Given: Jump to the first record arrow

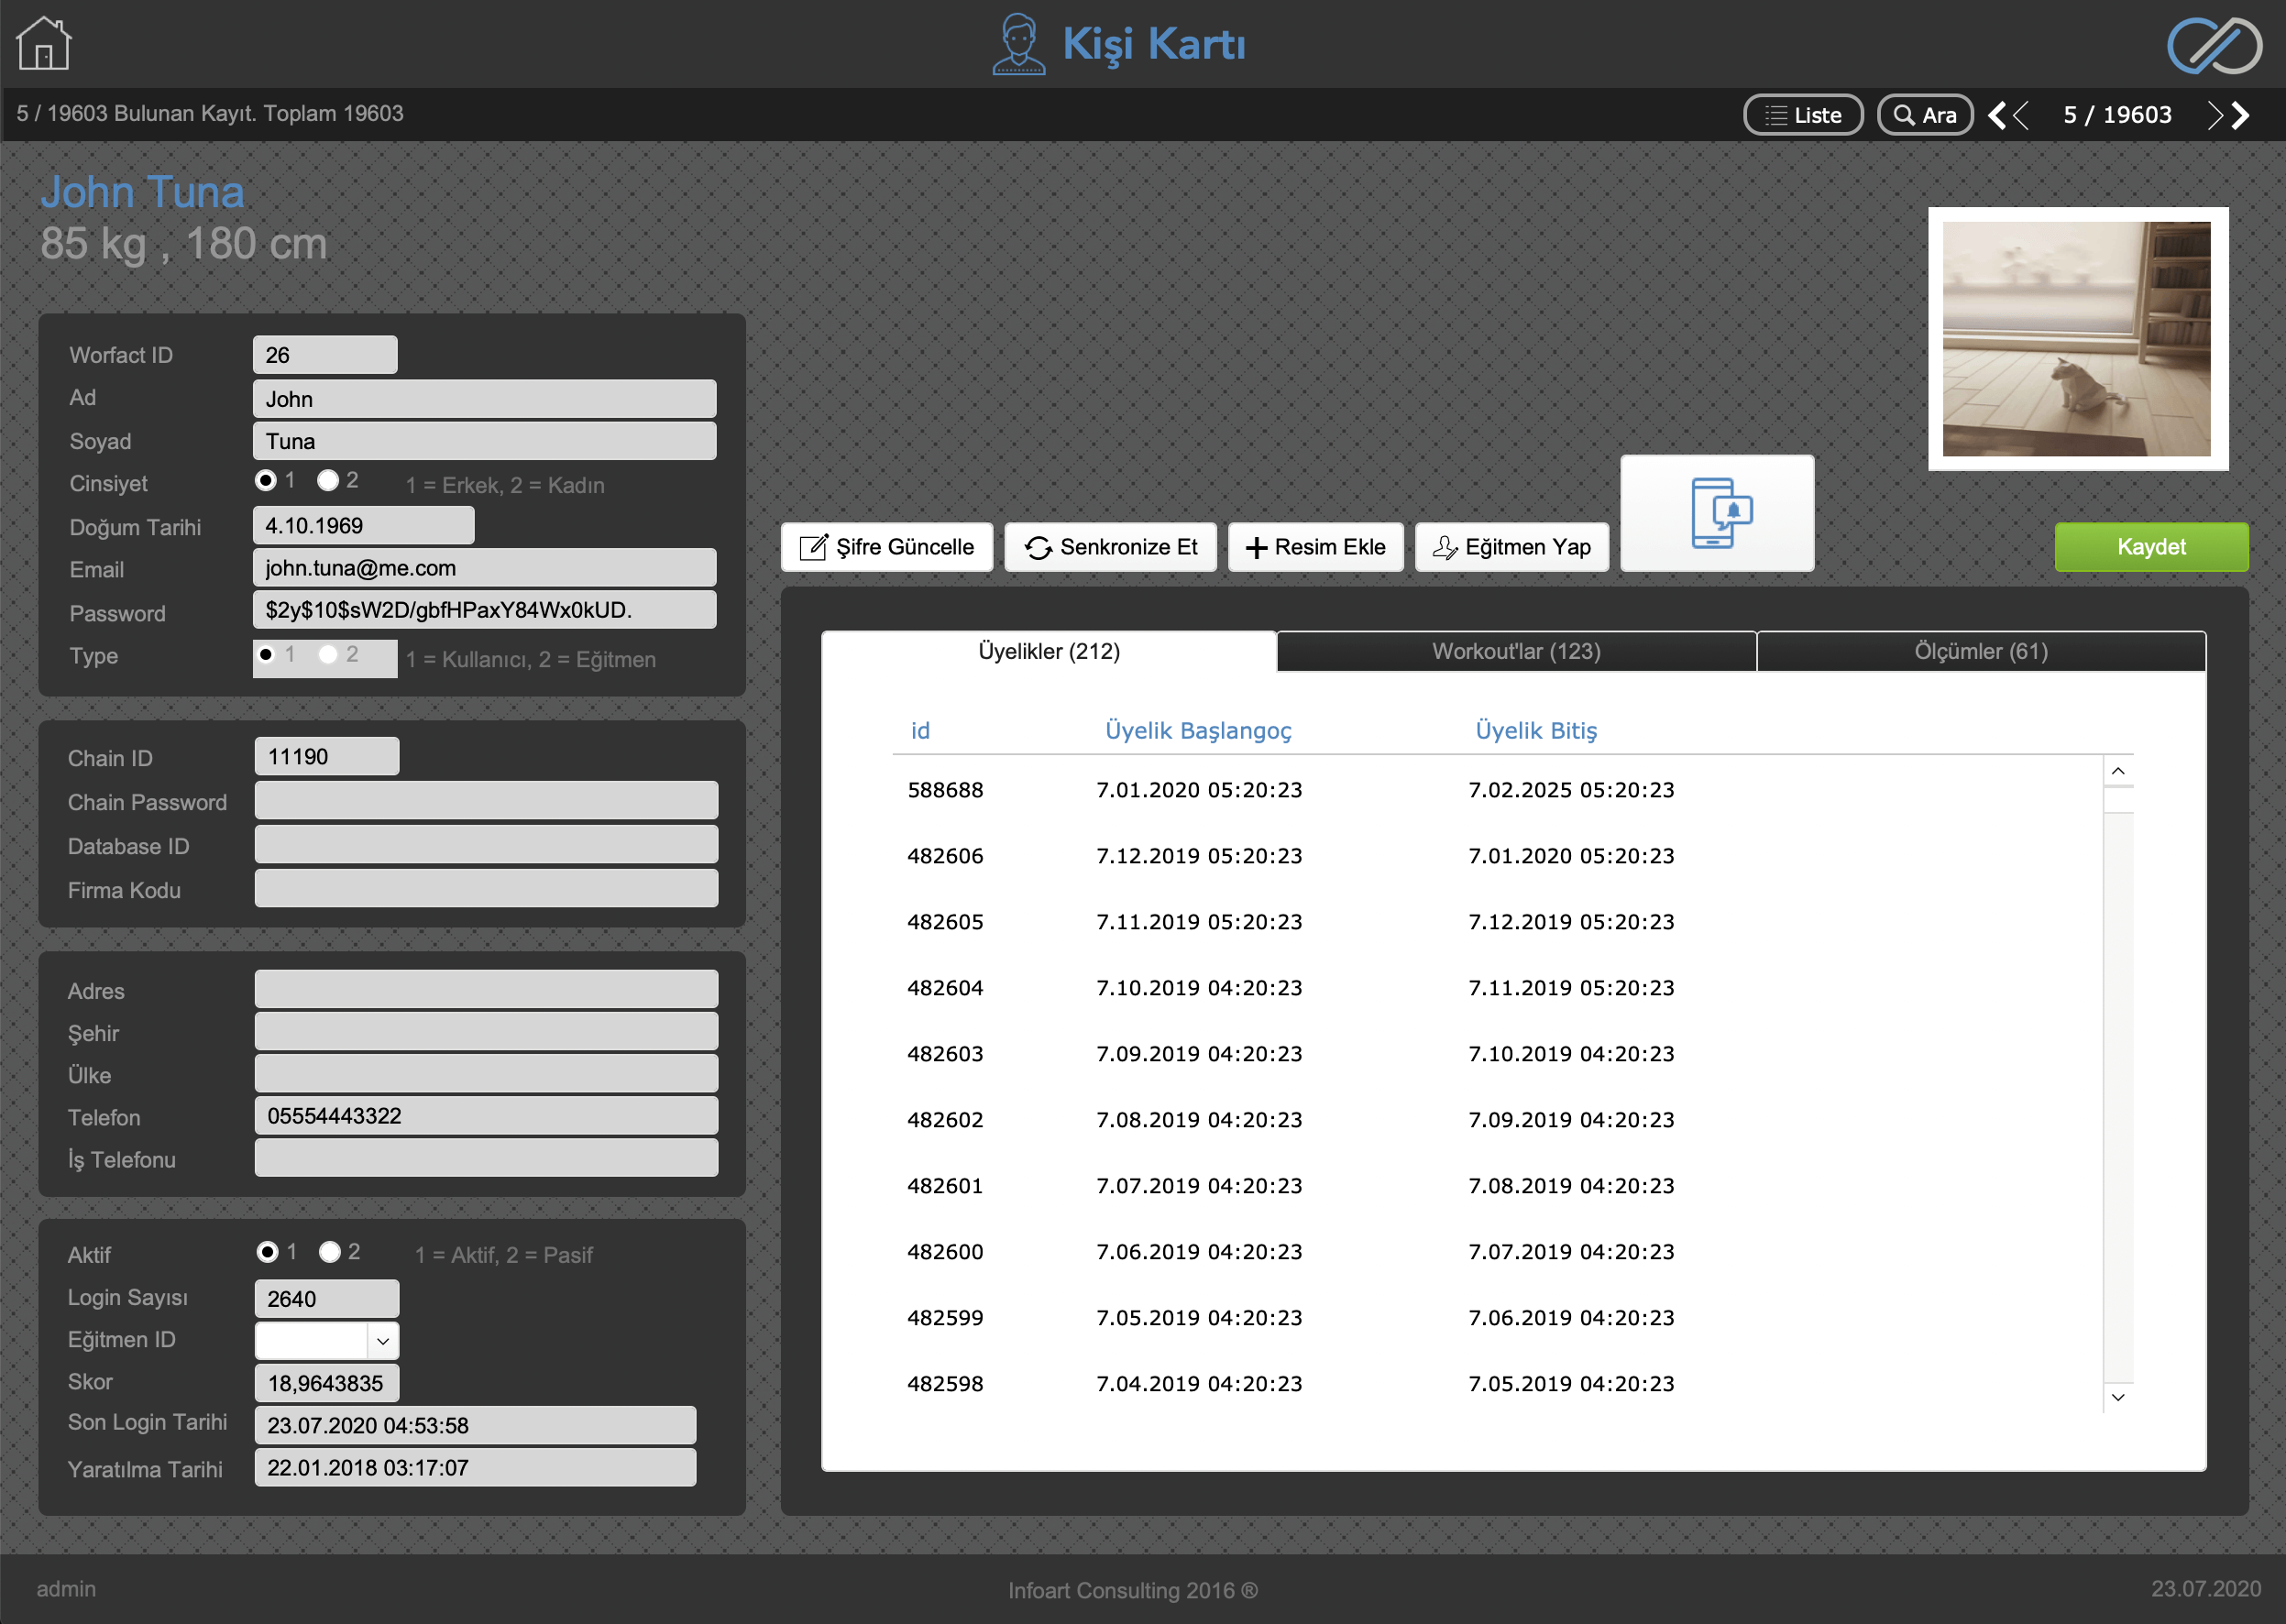Looking at the screenshot, I should tap(1997, 116).
